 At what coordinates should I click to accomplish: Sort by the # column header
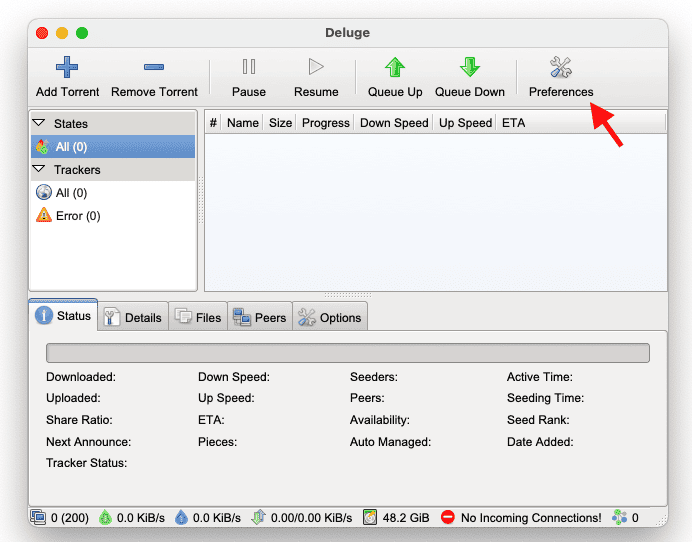213,123
